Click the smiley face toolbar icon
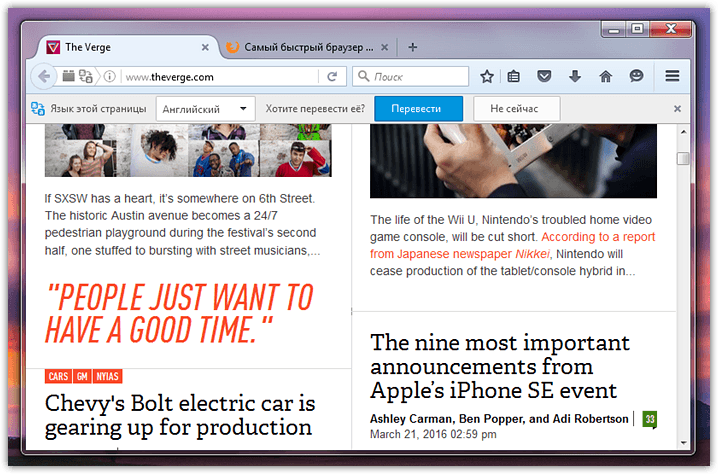This screenshot has width=718, height=474. click(635, 76)
